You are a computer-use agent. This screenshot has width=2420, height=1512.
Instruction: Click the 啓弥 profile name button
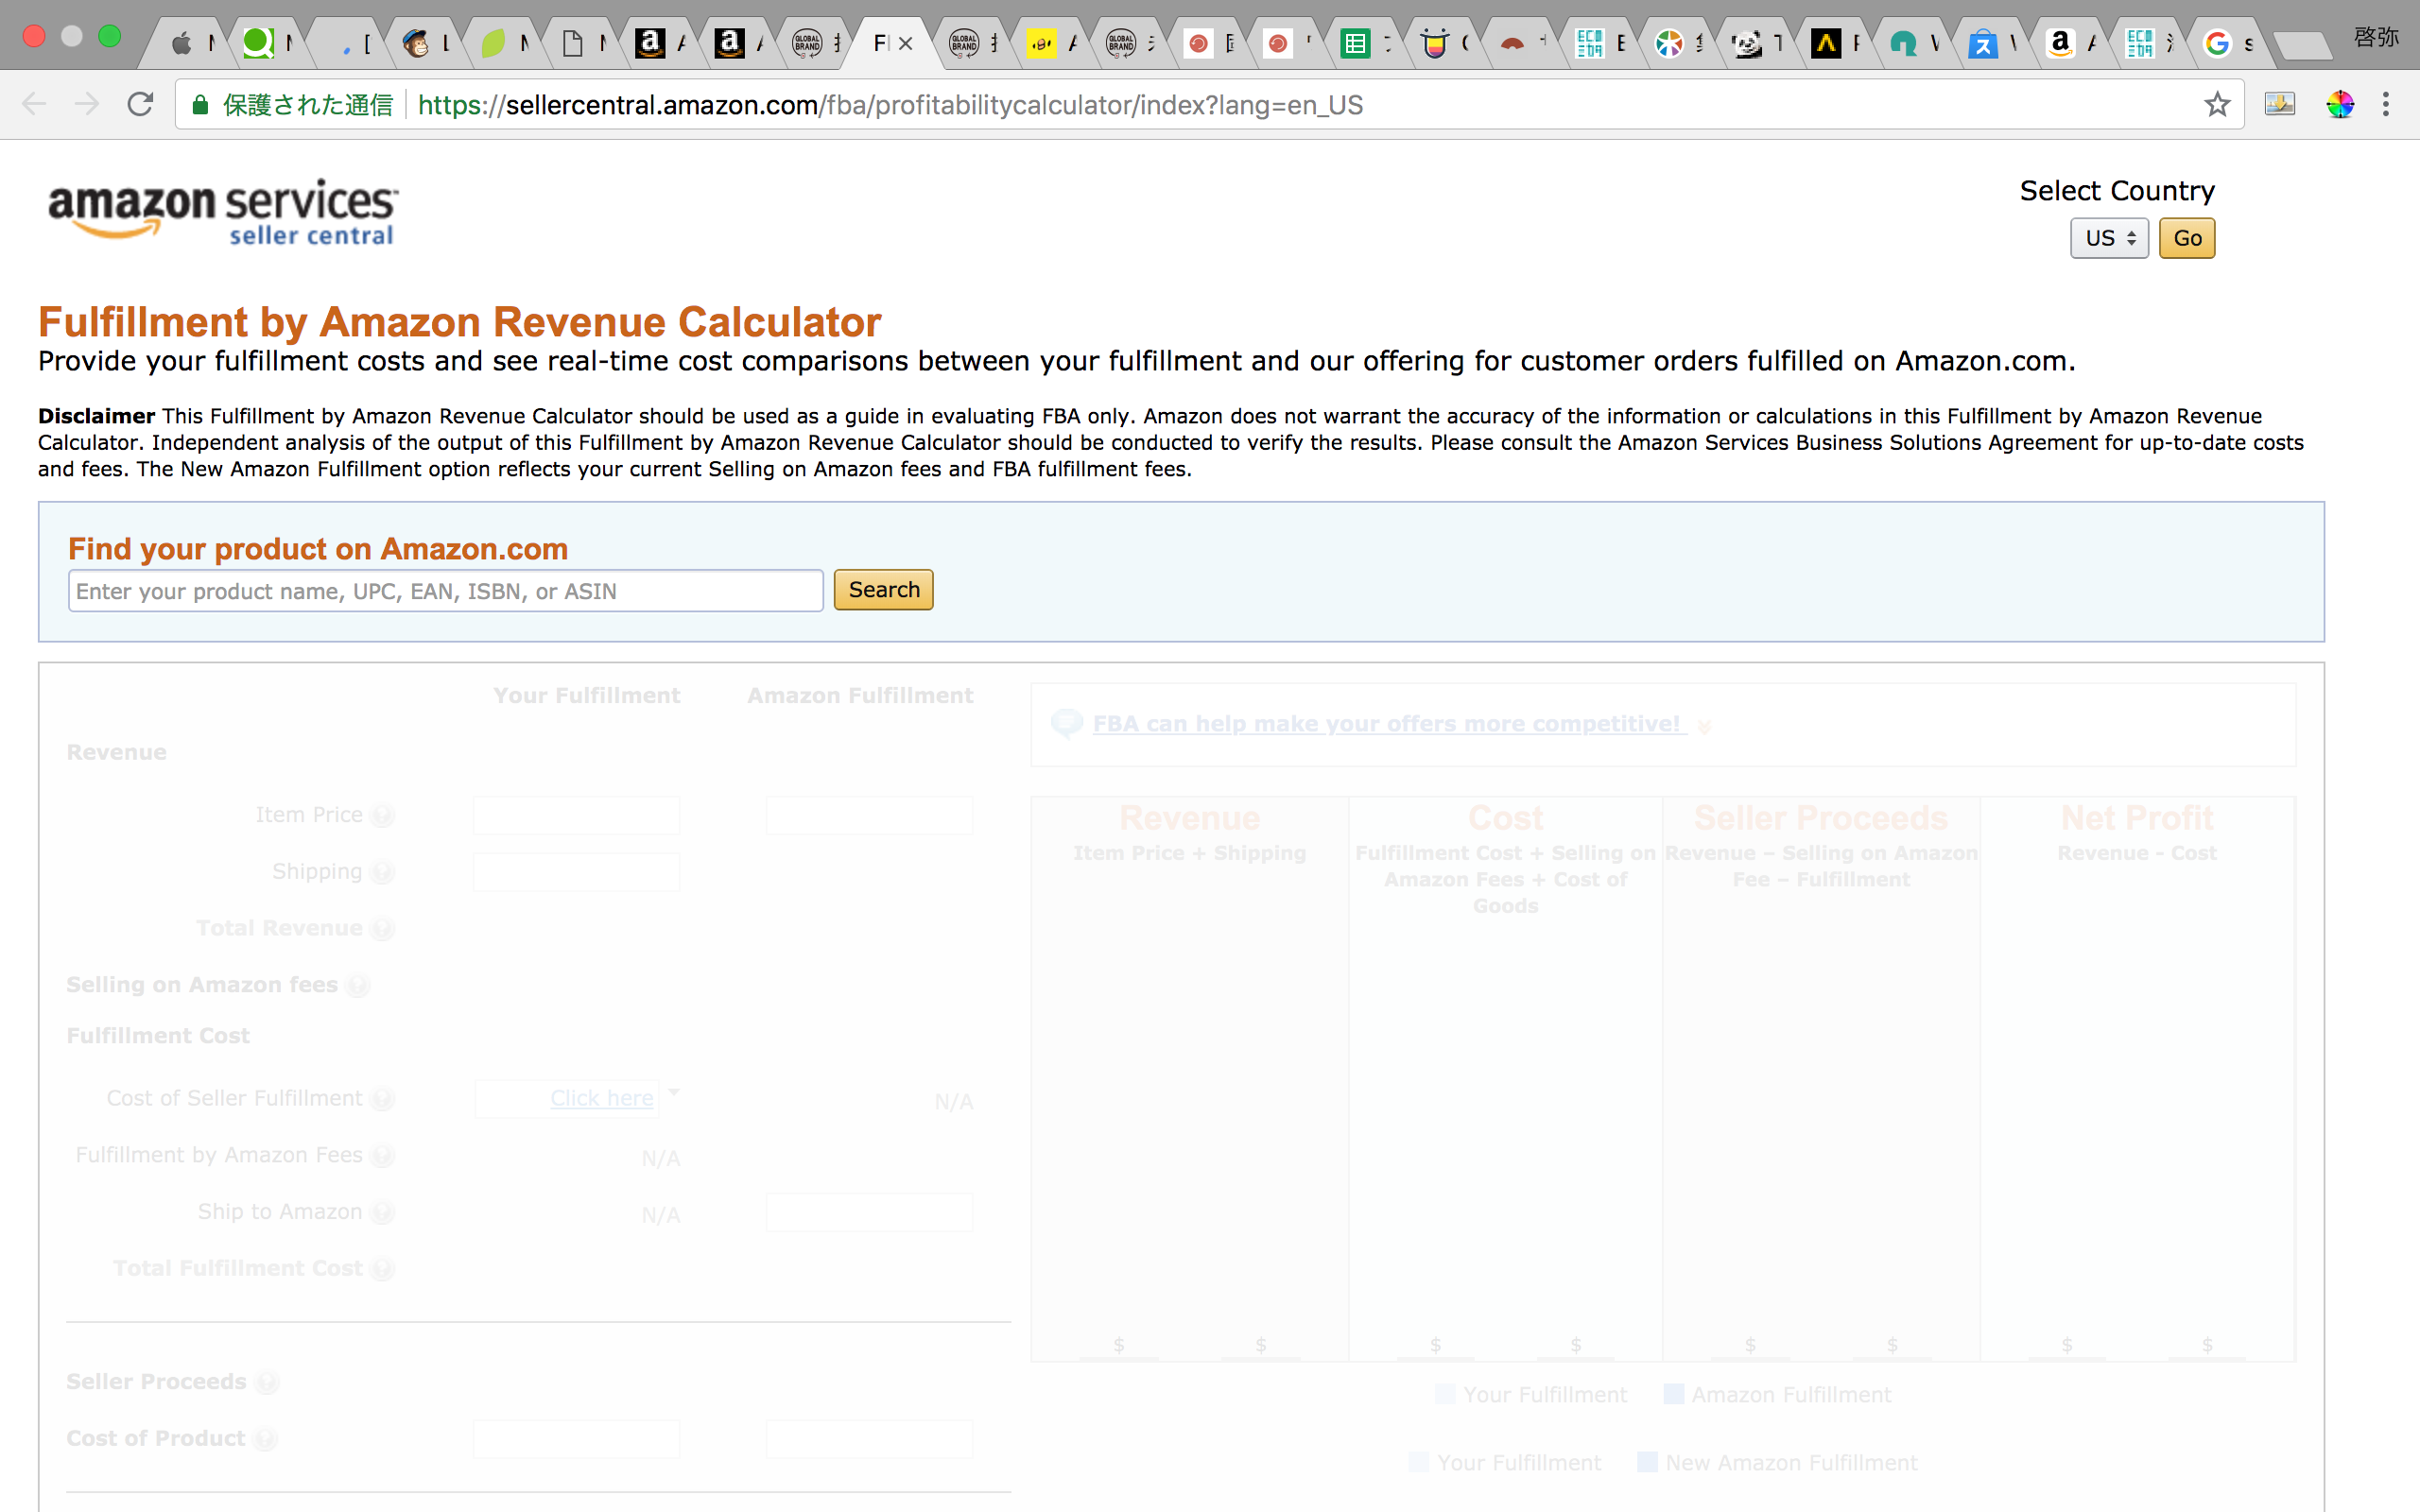pyautogui.click(x=2376, y=38)
